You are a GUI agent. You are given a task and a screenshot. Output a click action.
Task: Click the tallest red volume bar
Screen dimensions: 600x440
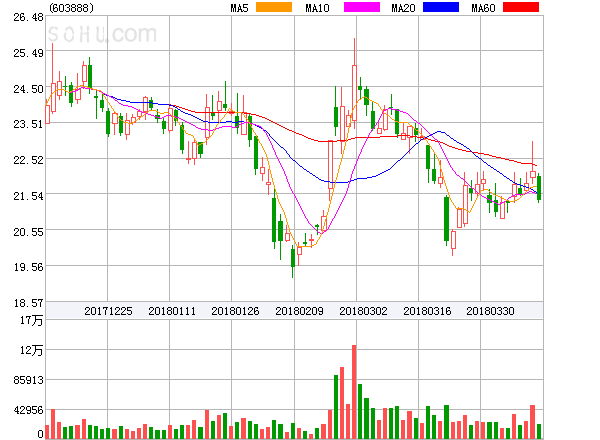[x=354, y=392]
